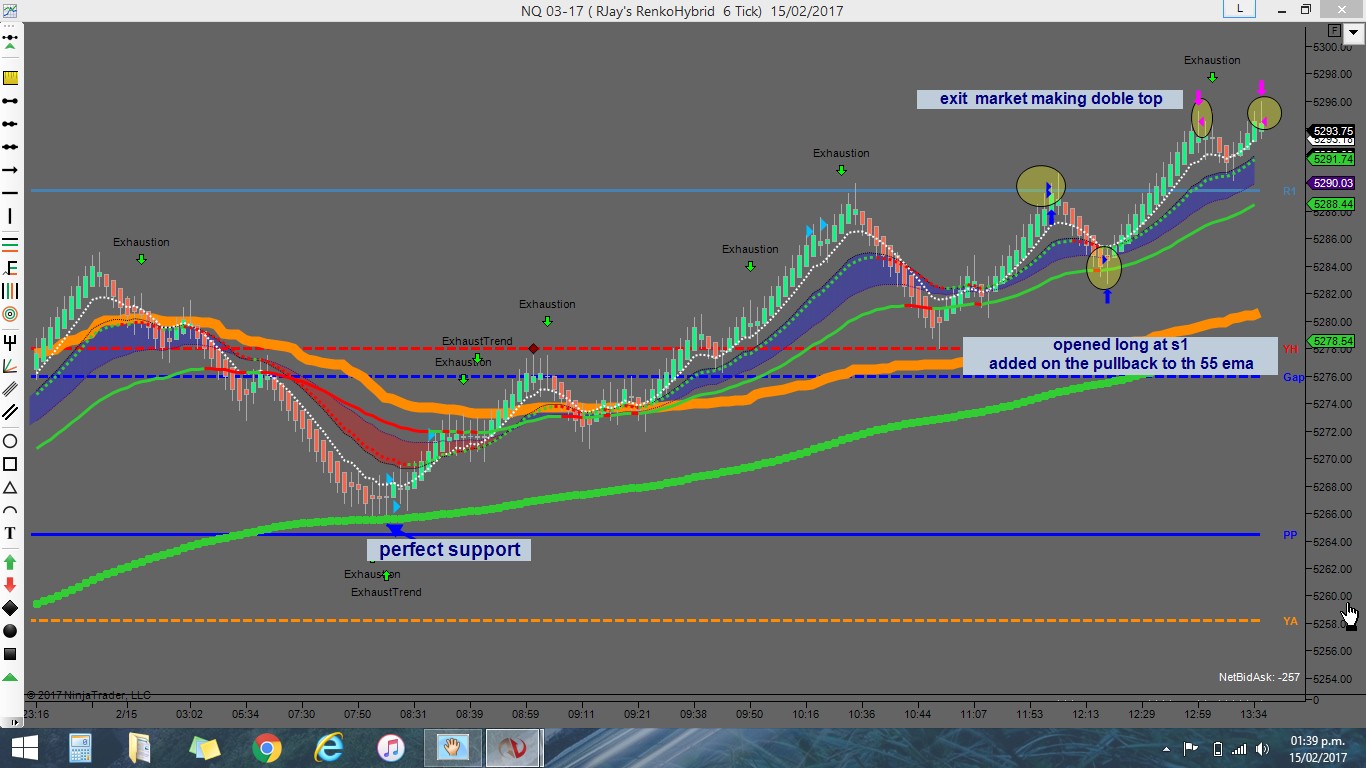Select the Fibonacci Time Extensions tool
The image size is (1366, 768).
click(10, 291)
